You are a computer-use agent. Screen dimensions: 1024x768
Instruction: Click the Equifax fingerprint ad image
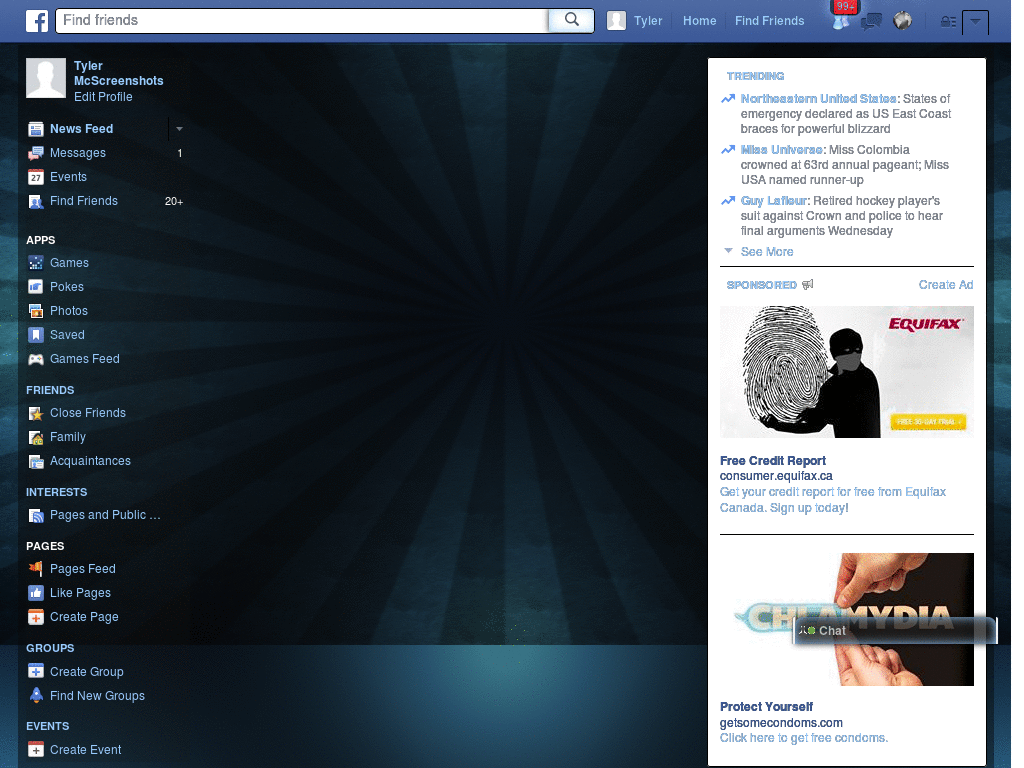(846, 372)
